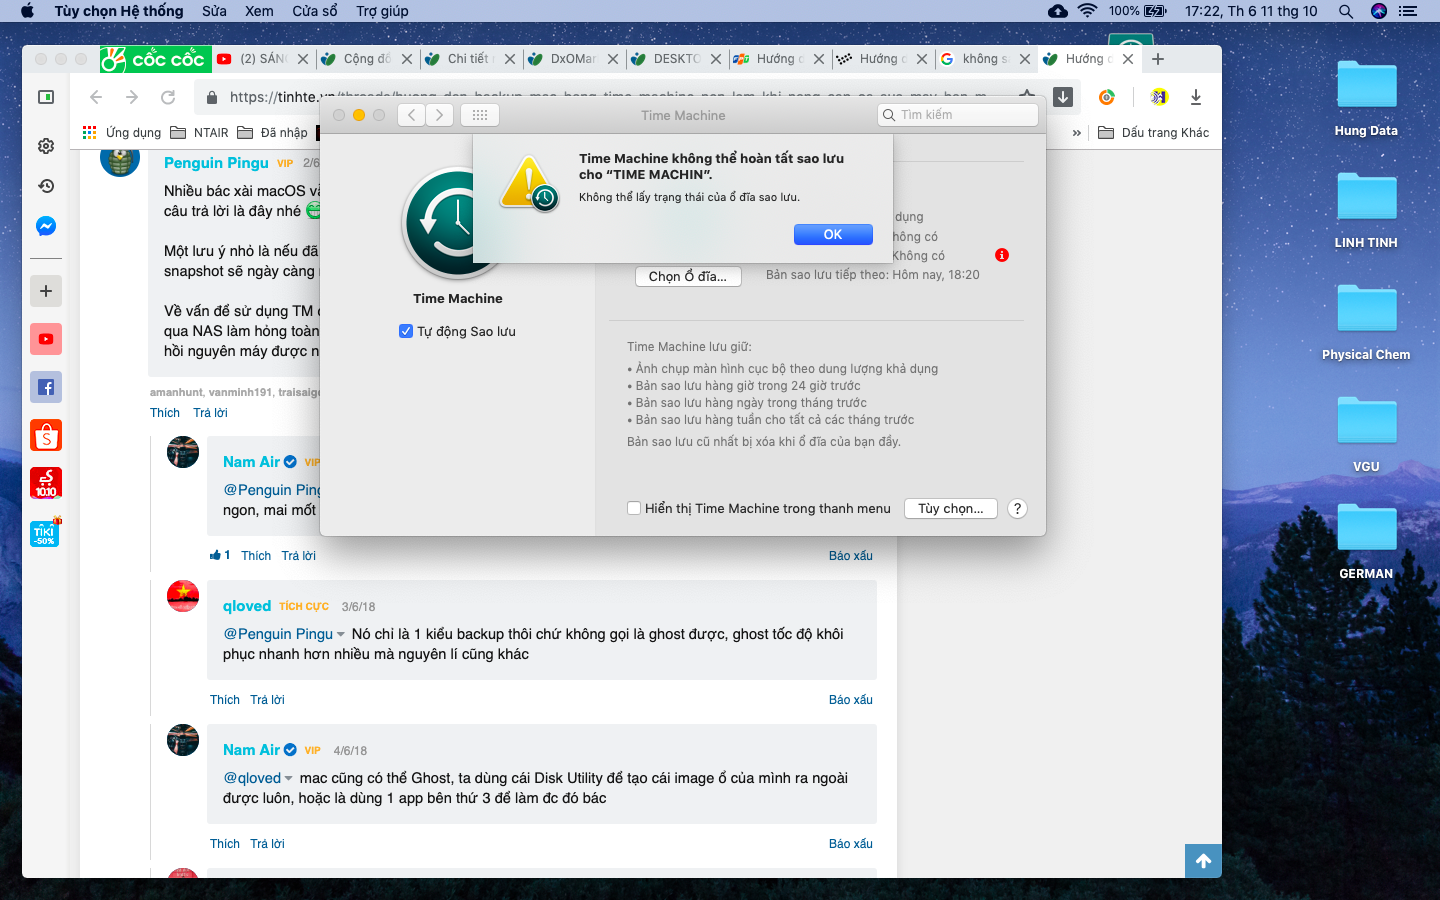The width and height of the screenshot is (1440, 900).
Task: Open Penguin Pingu profile name
Action: pos(216,162)
